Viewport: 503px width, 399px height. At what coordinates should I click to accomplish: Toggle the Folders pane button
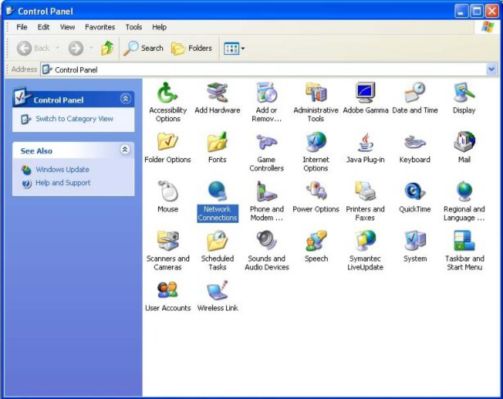(x=192, y=48)
